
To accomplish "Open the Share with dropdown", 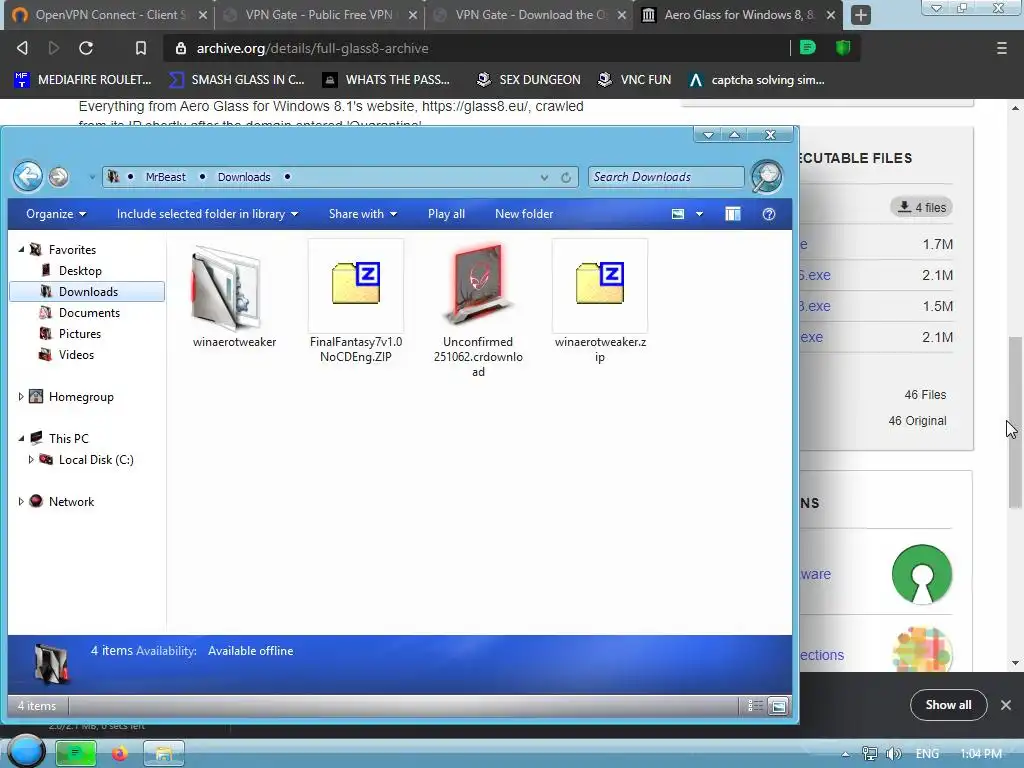I will 362,214.
